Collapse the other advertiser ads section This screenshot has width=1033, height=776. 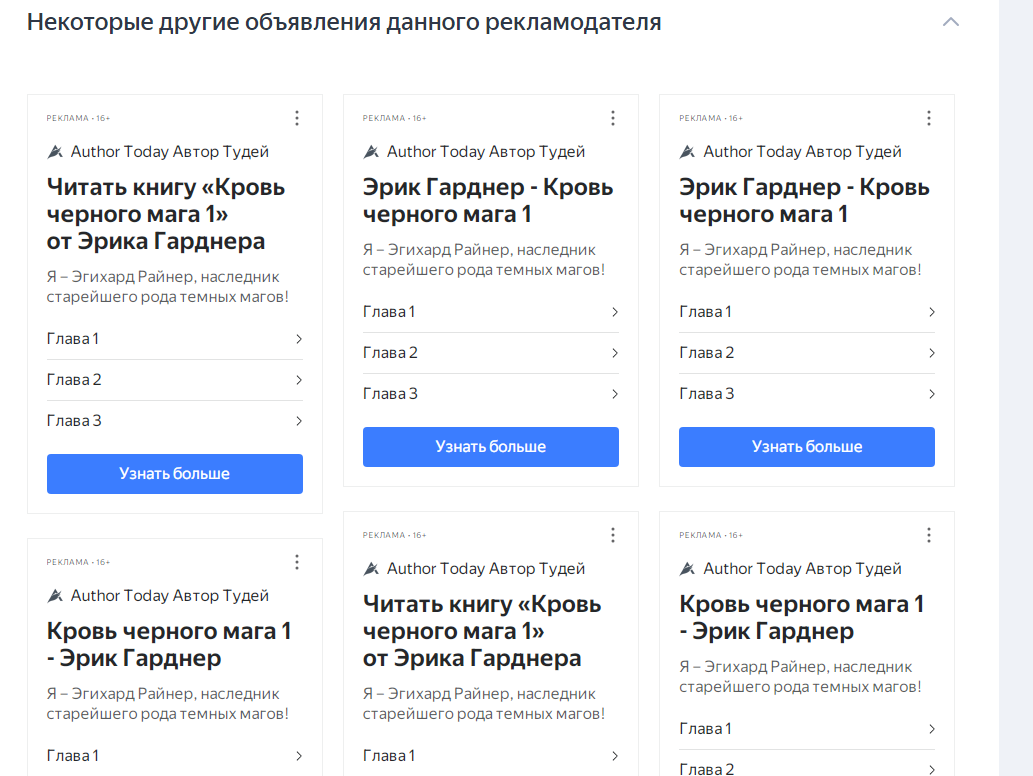coord(950,22)
